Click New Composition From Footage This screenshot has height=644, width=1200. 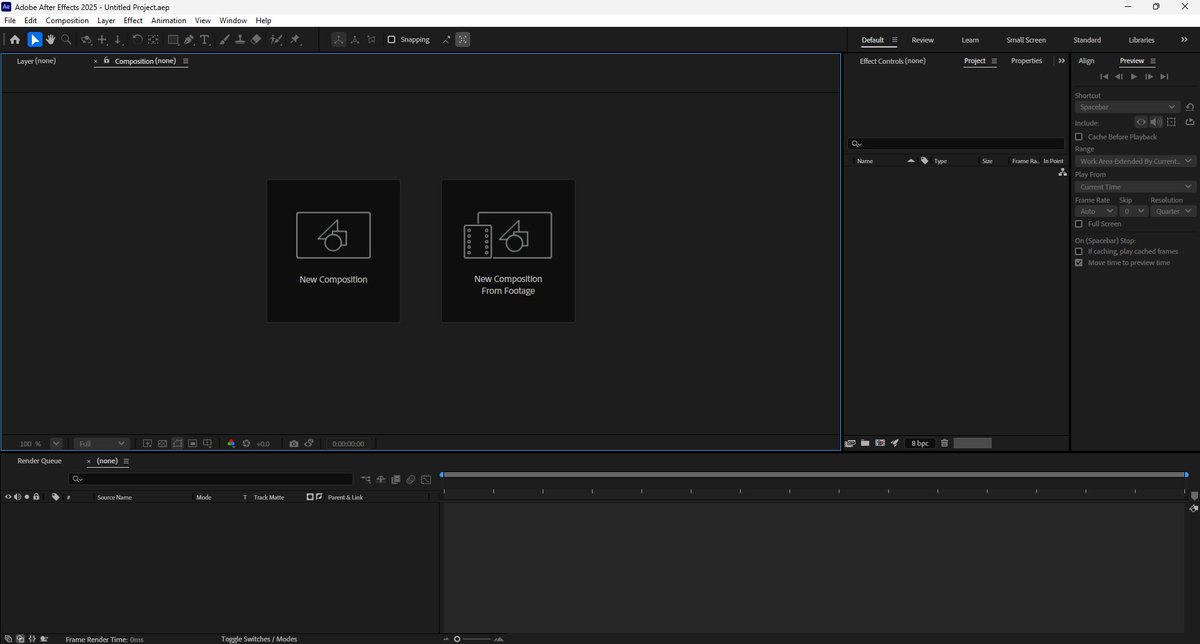tap(508, 251)
